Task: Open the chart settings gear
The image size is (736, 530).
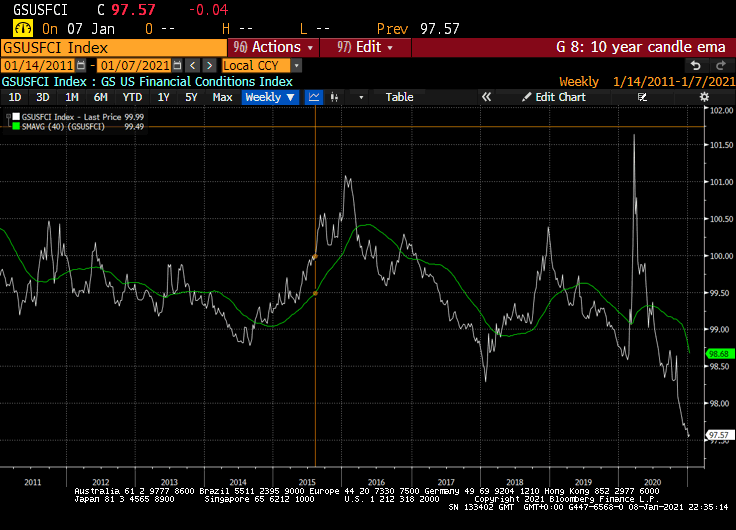Action: 704,97
